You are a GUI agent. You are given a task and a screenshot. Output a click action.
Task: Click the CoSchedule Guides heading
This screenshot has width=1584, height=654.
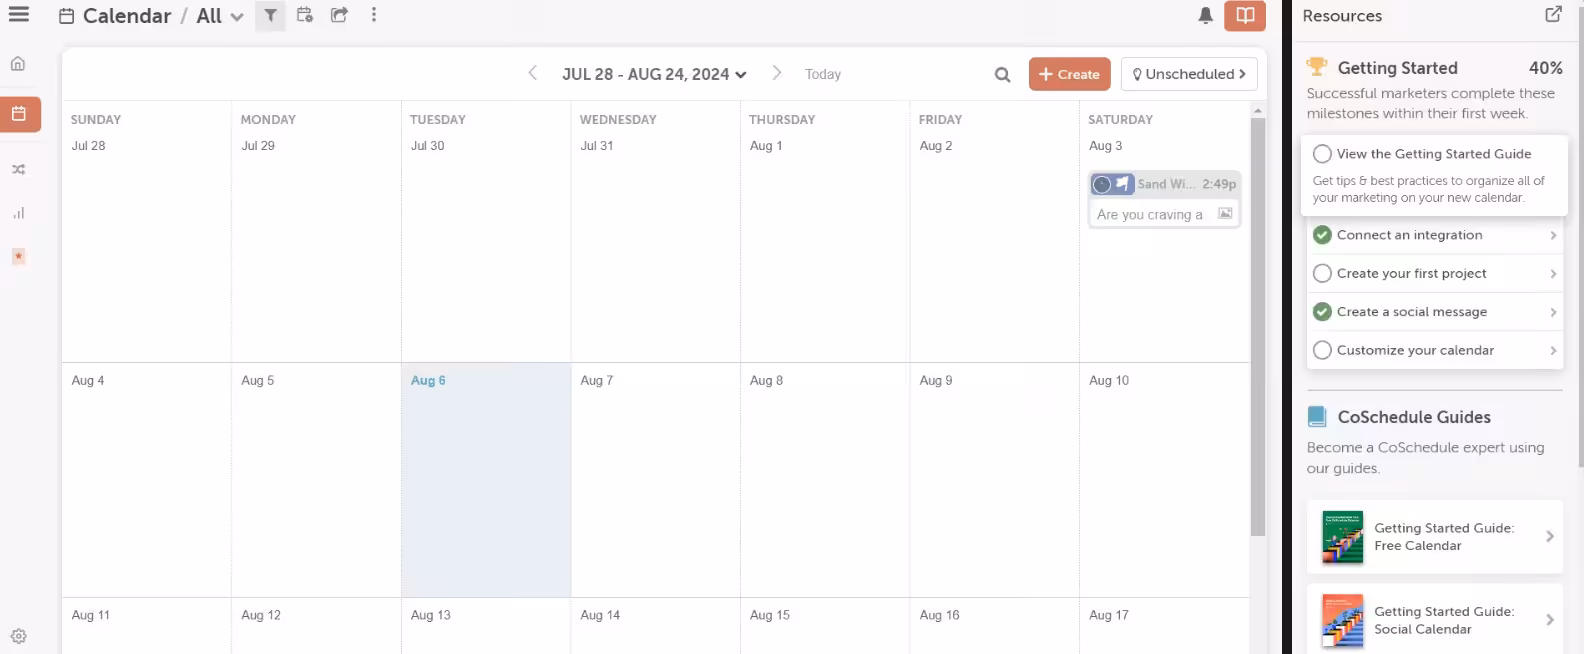1414,417
